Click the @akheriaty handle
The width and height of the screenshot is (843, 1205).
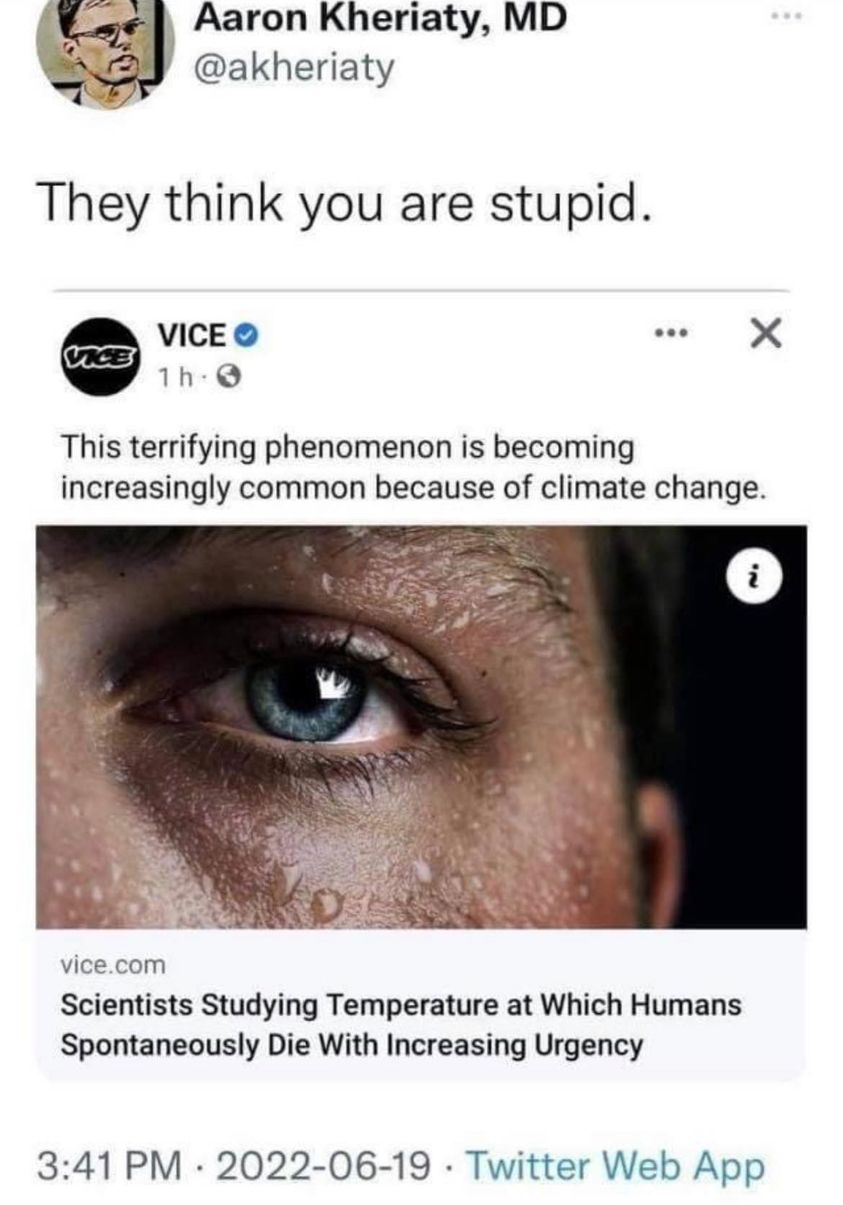[x=294, y=69]
